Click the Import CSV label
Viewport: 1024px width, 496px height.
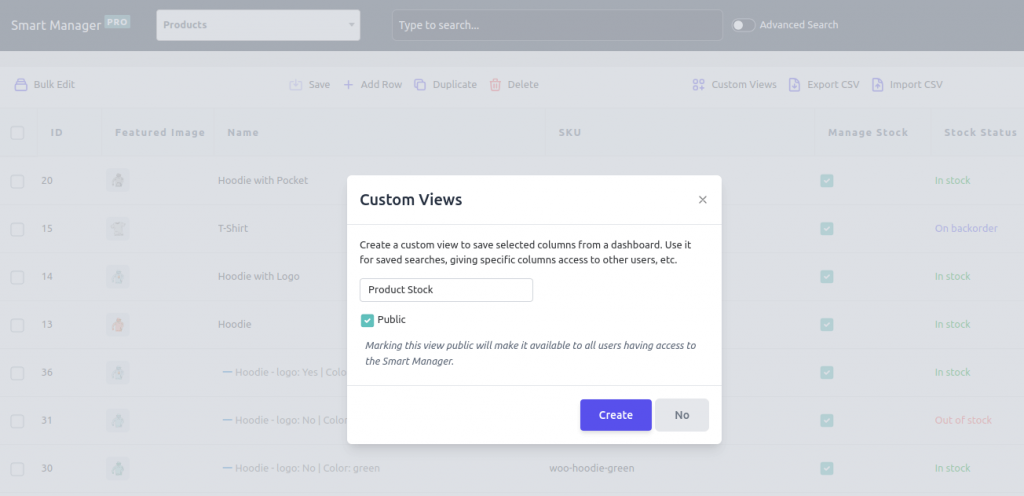[916, 85]
